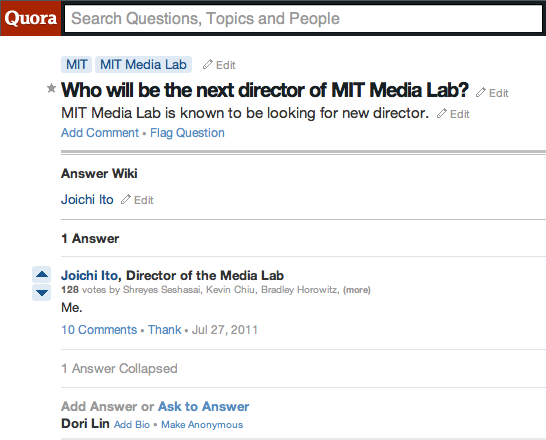Expand the 1 Answer Collapsed section

click(119, 368)
